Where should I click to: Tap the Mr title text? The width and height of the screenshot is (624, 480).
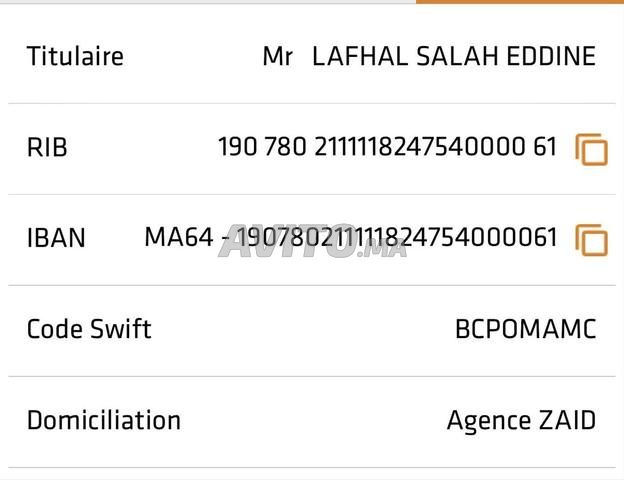coord(278,56)
